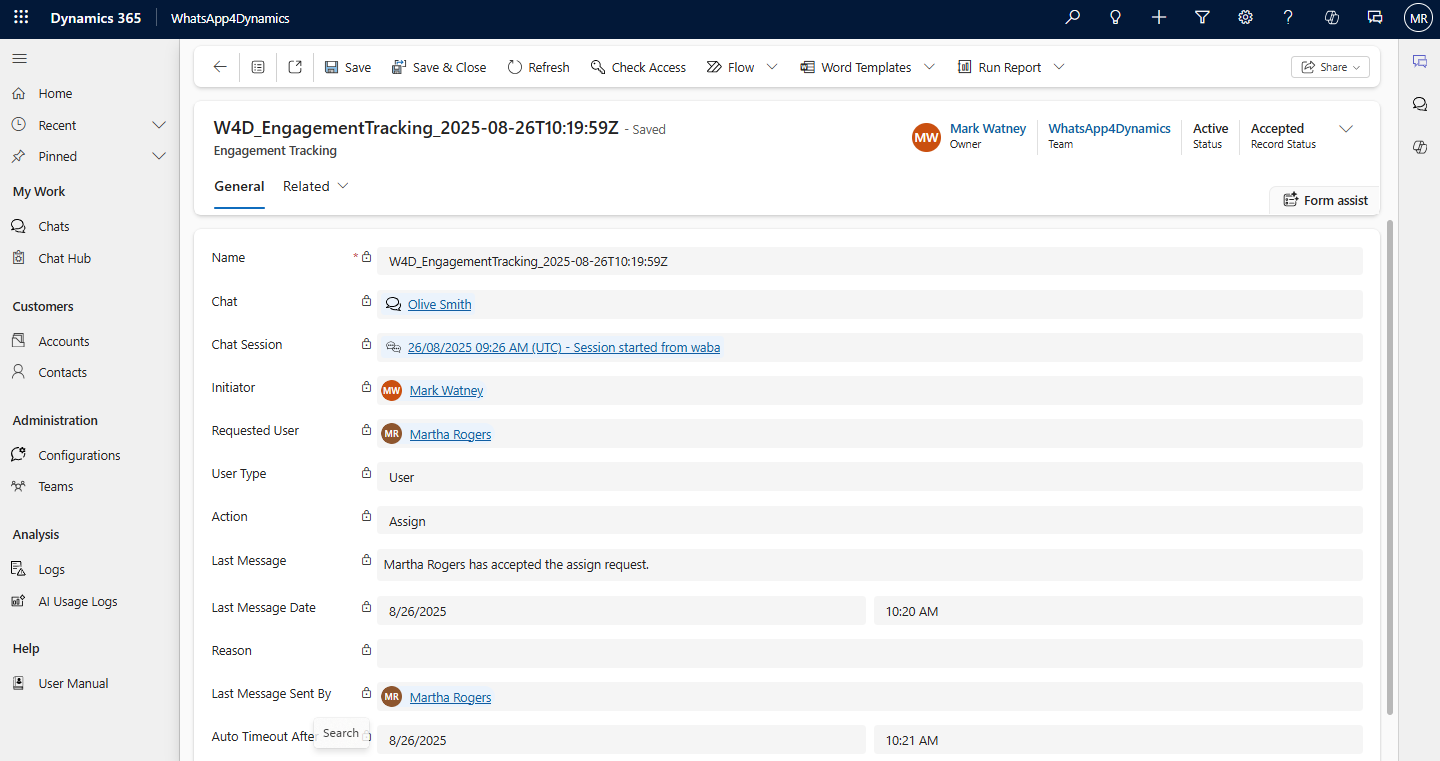Collapse the site map hamburger menu
Image resolution: width=1440 pixels, height=761 pixels.
pyautogui.click(x=19, y=59)
